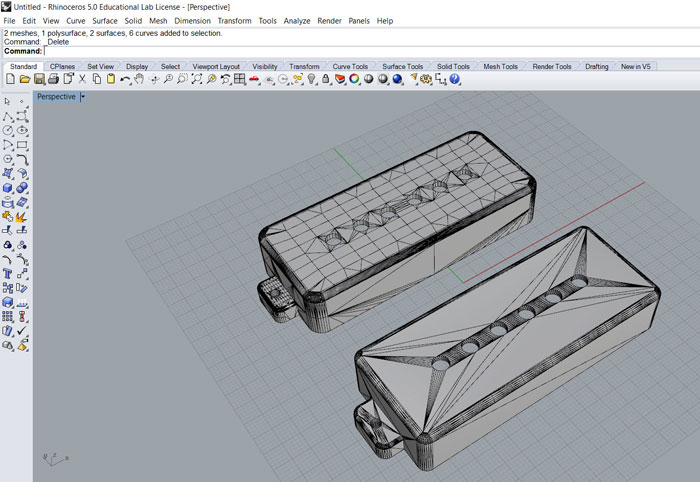
Task: Select the Circle tool in sidebar
Action: pos(8,130)
